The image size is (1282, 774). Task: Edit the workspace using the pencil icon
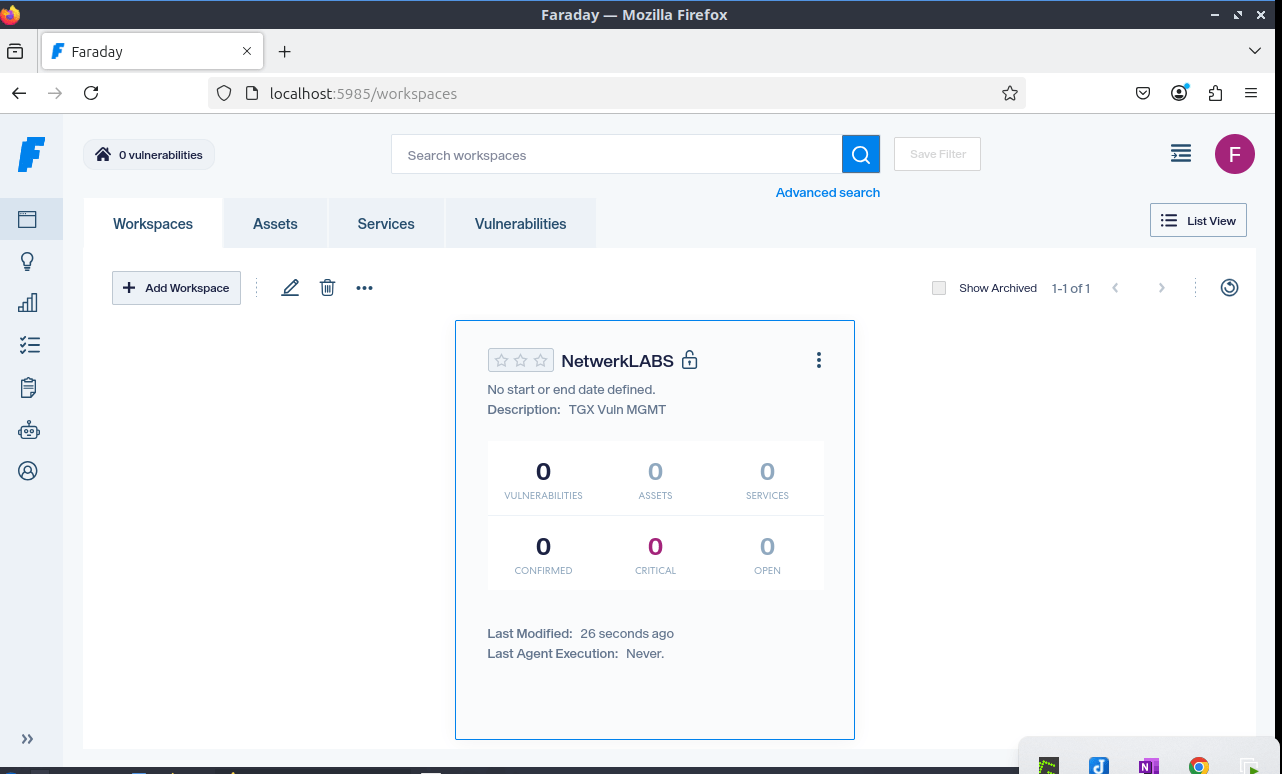tap(290, 287)
